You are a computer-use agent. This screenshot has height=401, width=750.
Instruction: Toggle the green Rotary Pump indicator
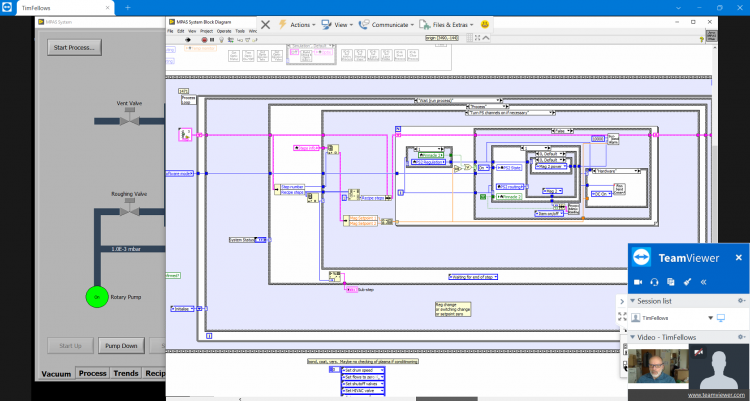click(97, 297)
